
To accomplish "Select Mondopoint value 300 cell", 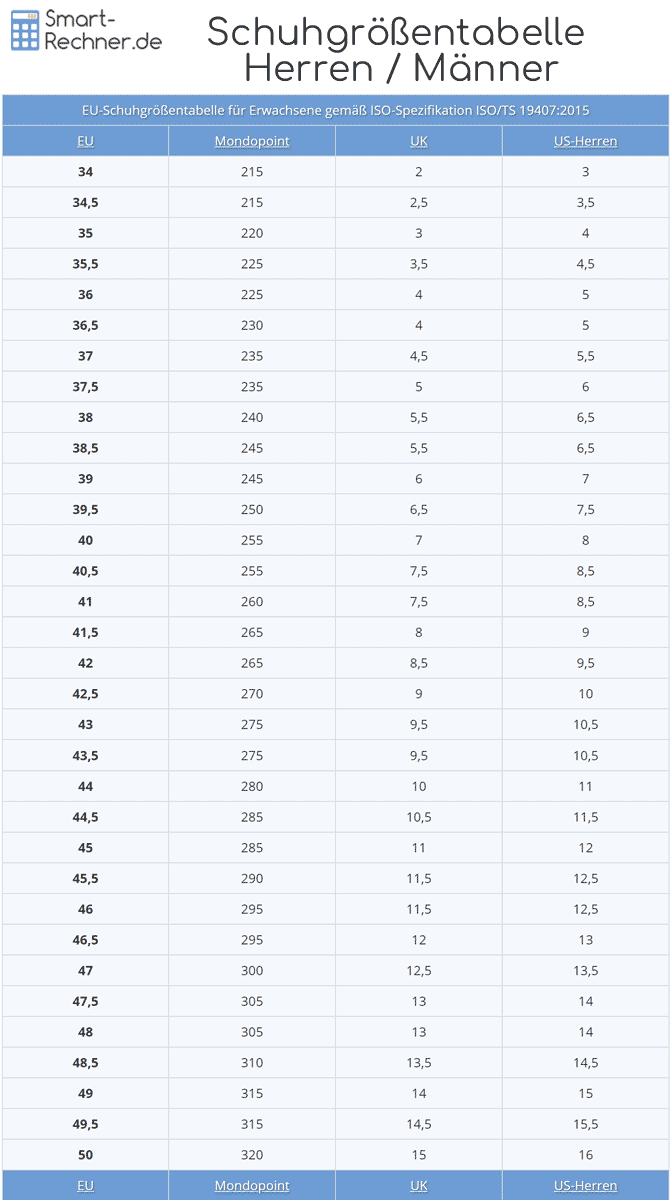I will tap(252, 971).
